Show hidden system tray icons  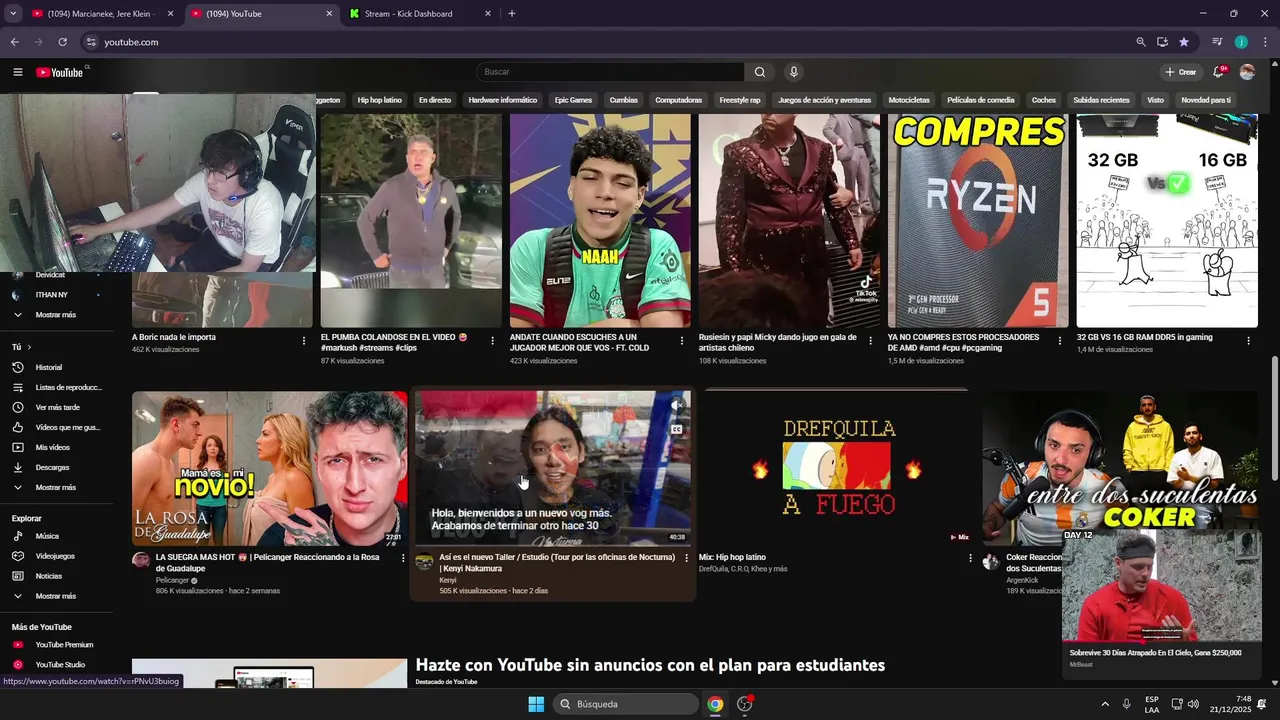[1105, 704]
